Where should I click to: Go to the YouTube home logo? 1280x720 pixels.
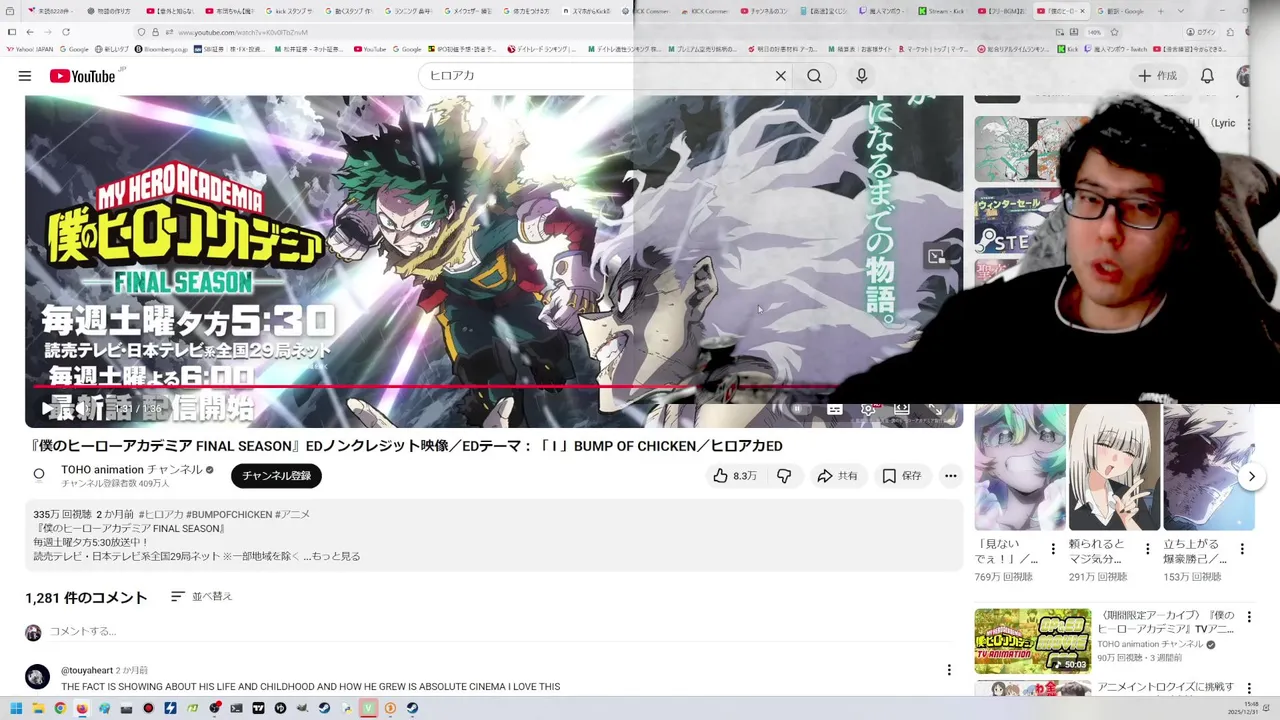82,76
